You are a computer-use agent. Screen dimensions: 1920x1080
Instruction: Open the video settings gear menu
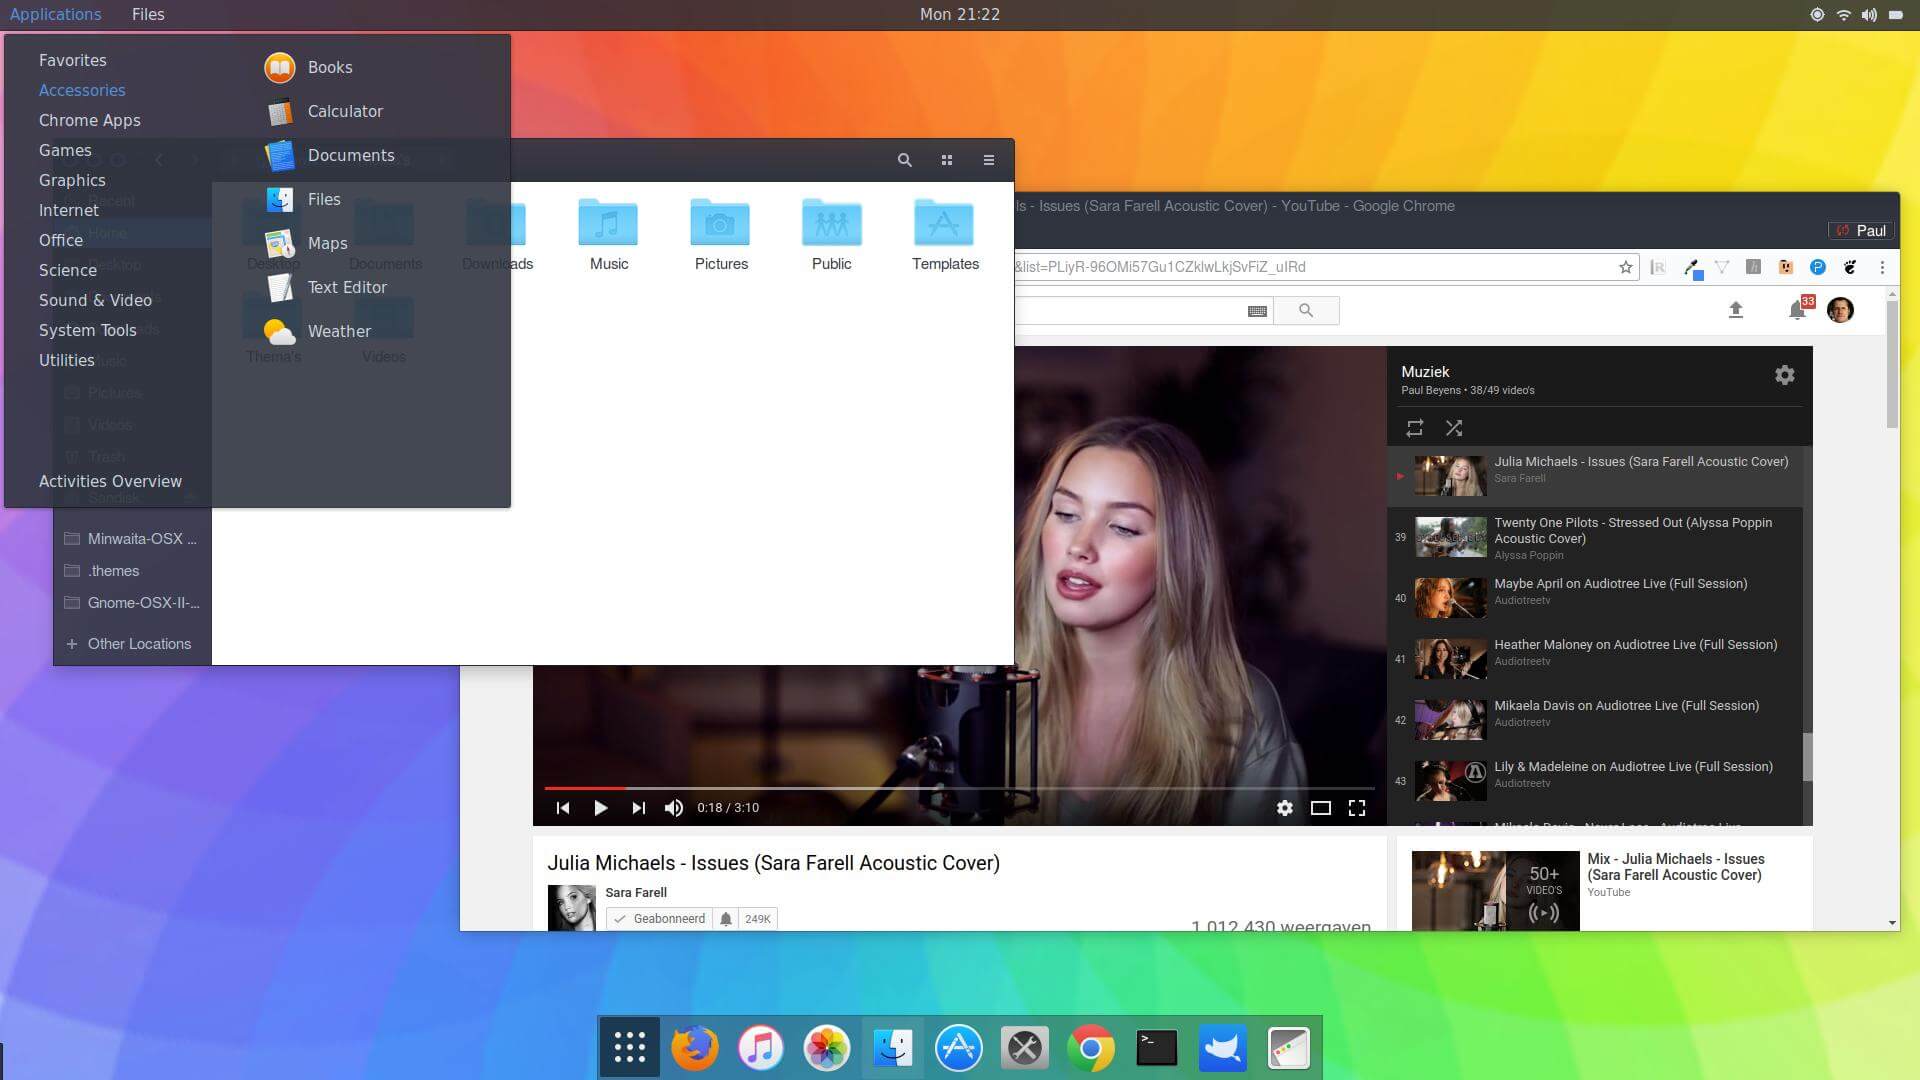pos(1284,808)
